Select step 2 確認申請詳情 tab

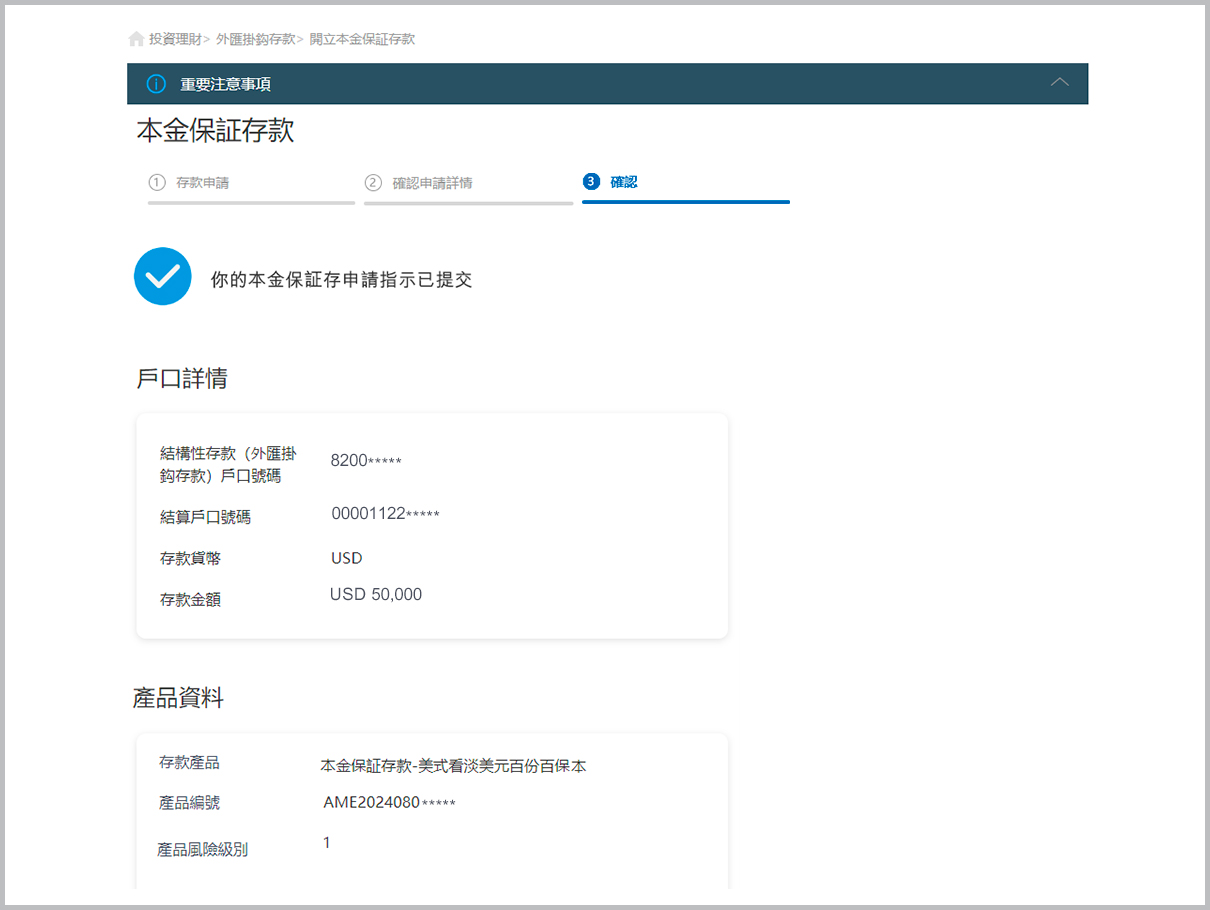468,186
